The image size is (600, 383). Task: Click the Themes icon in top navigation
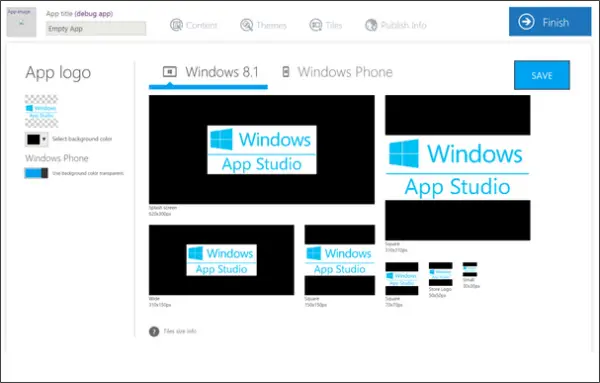tap(246, 25)
